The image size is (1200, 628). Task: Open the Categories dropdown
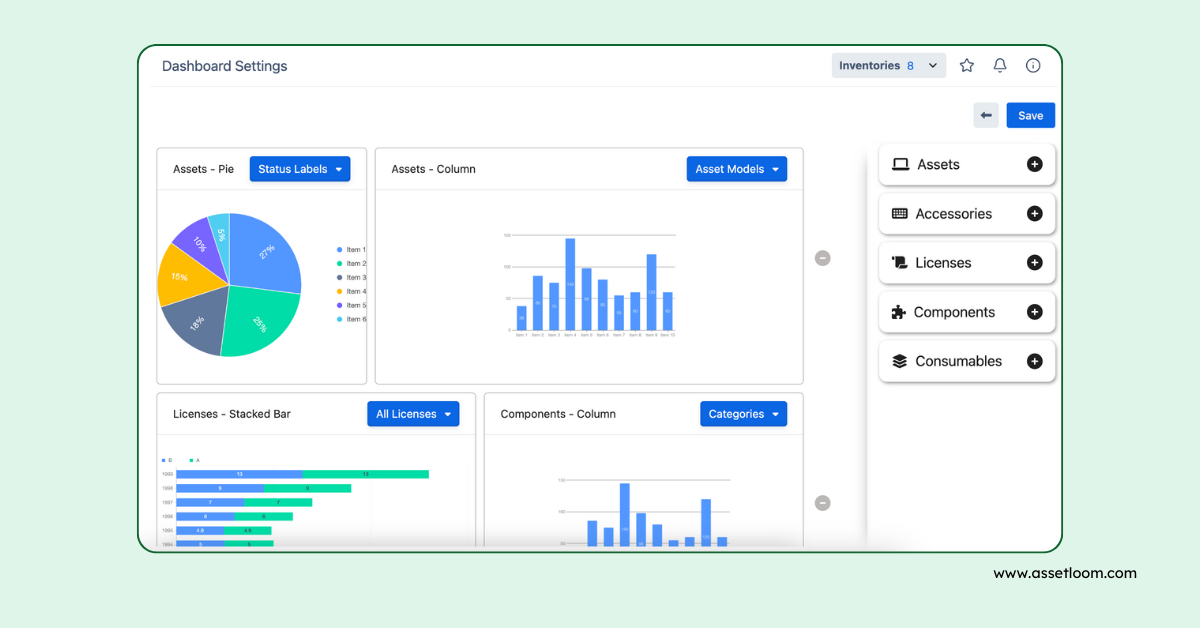[743, 414]
